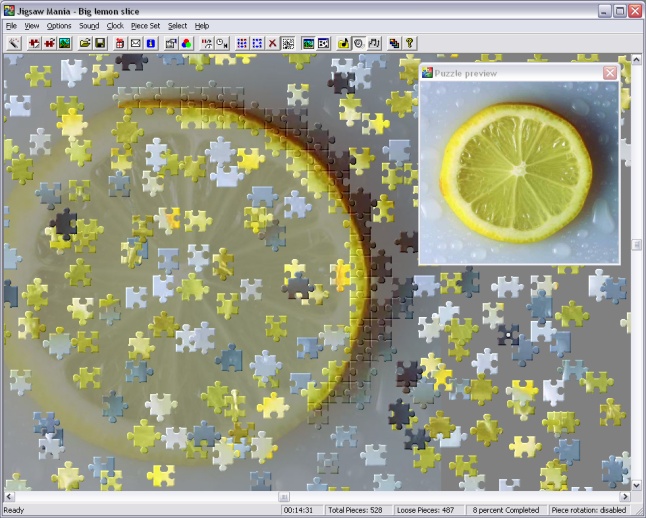The image size is (646, 518).
Task: Open the Piece Set menu
Action: 145,25
